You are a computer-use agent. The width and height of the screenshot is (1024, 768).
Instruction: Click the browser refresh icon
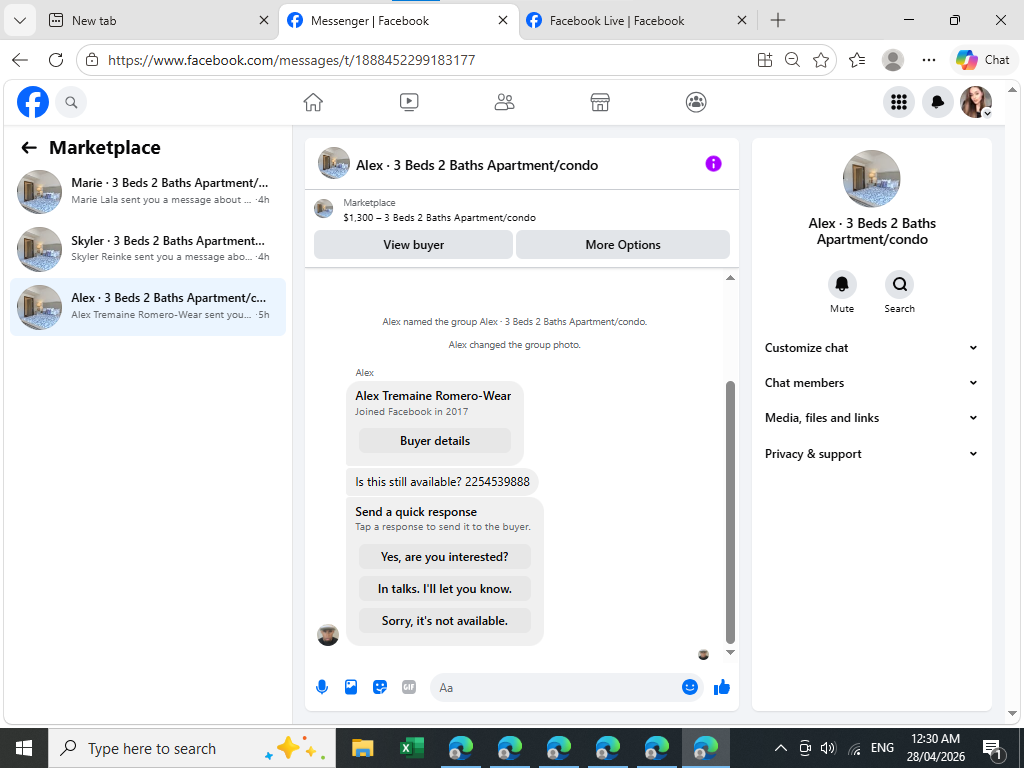tap(56, 60)
